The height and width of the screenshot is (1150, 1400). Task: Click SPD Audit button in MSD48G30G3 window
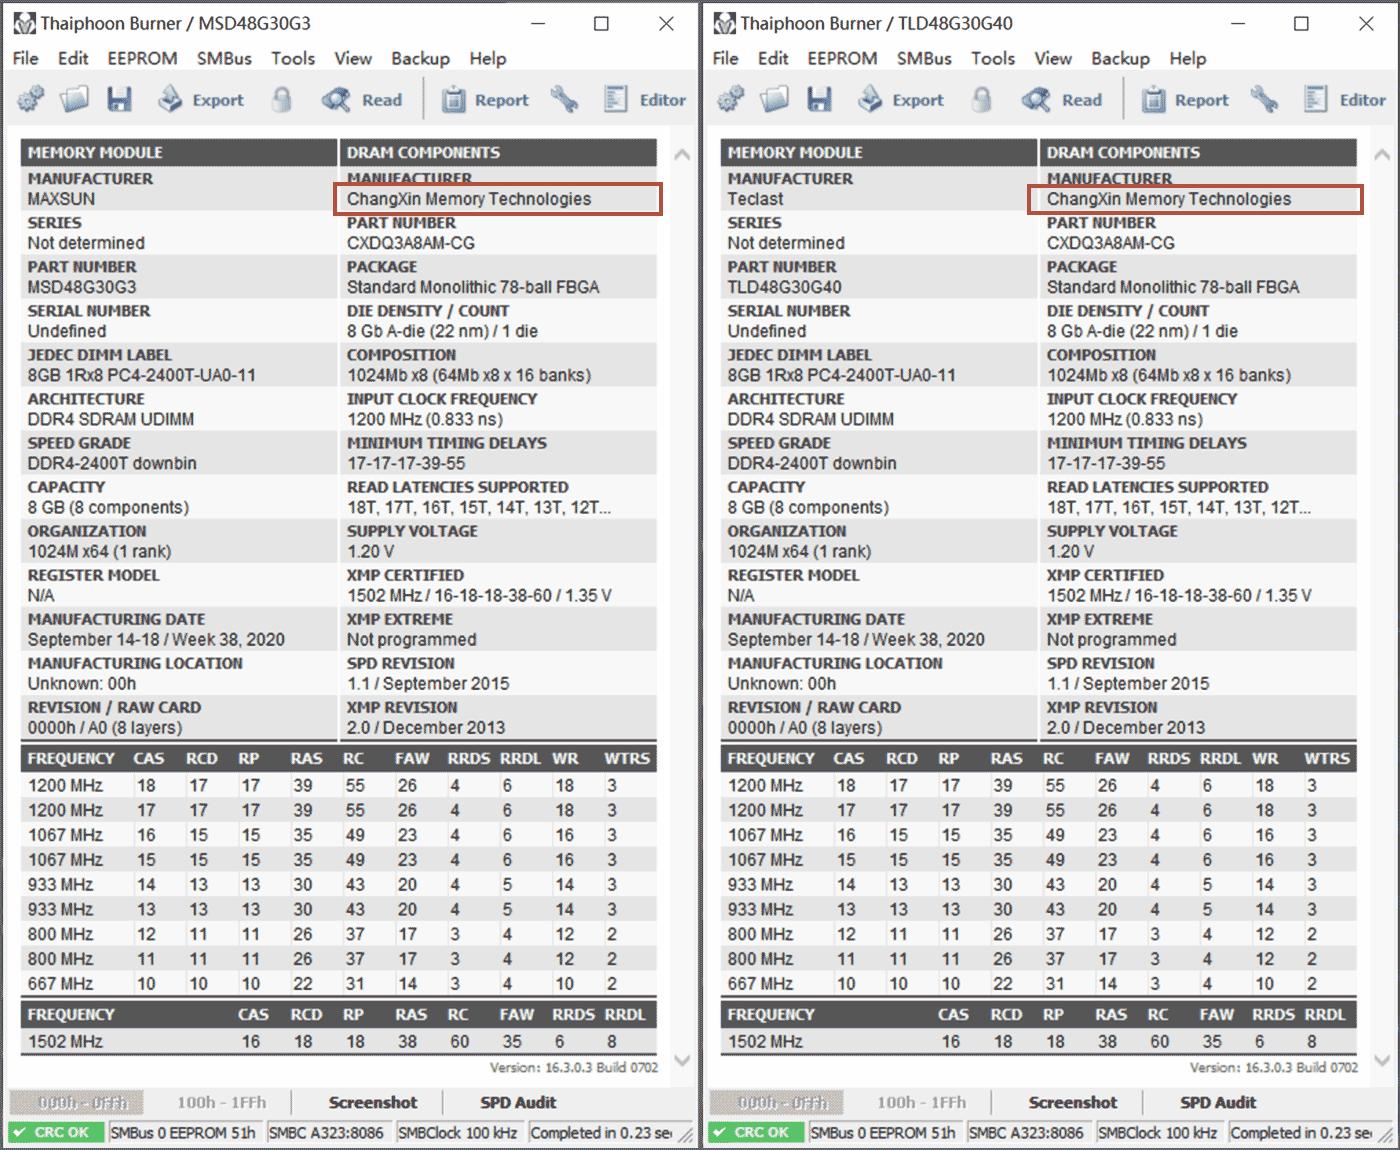[x=518, y=1102]
